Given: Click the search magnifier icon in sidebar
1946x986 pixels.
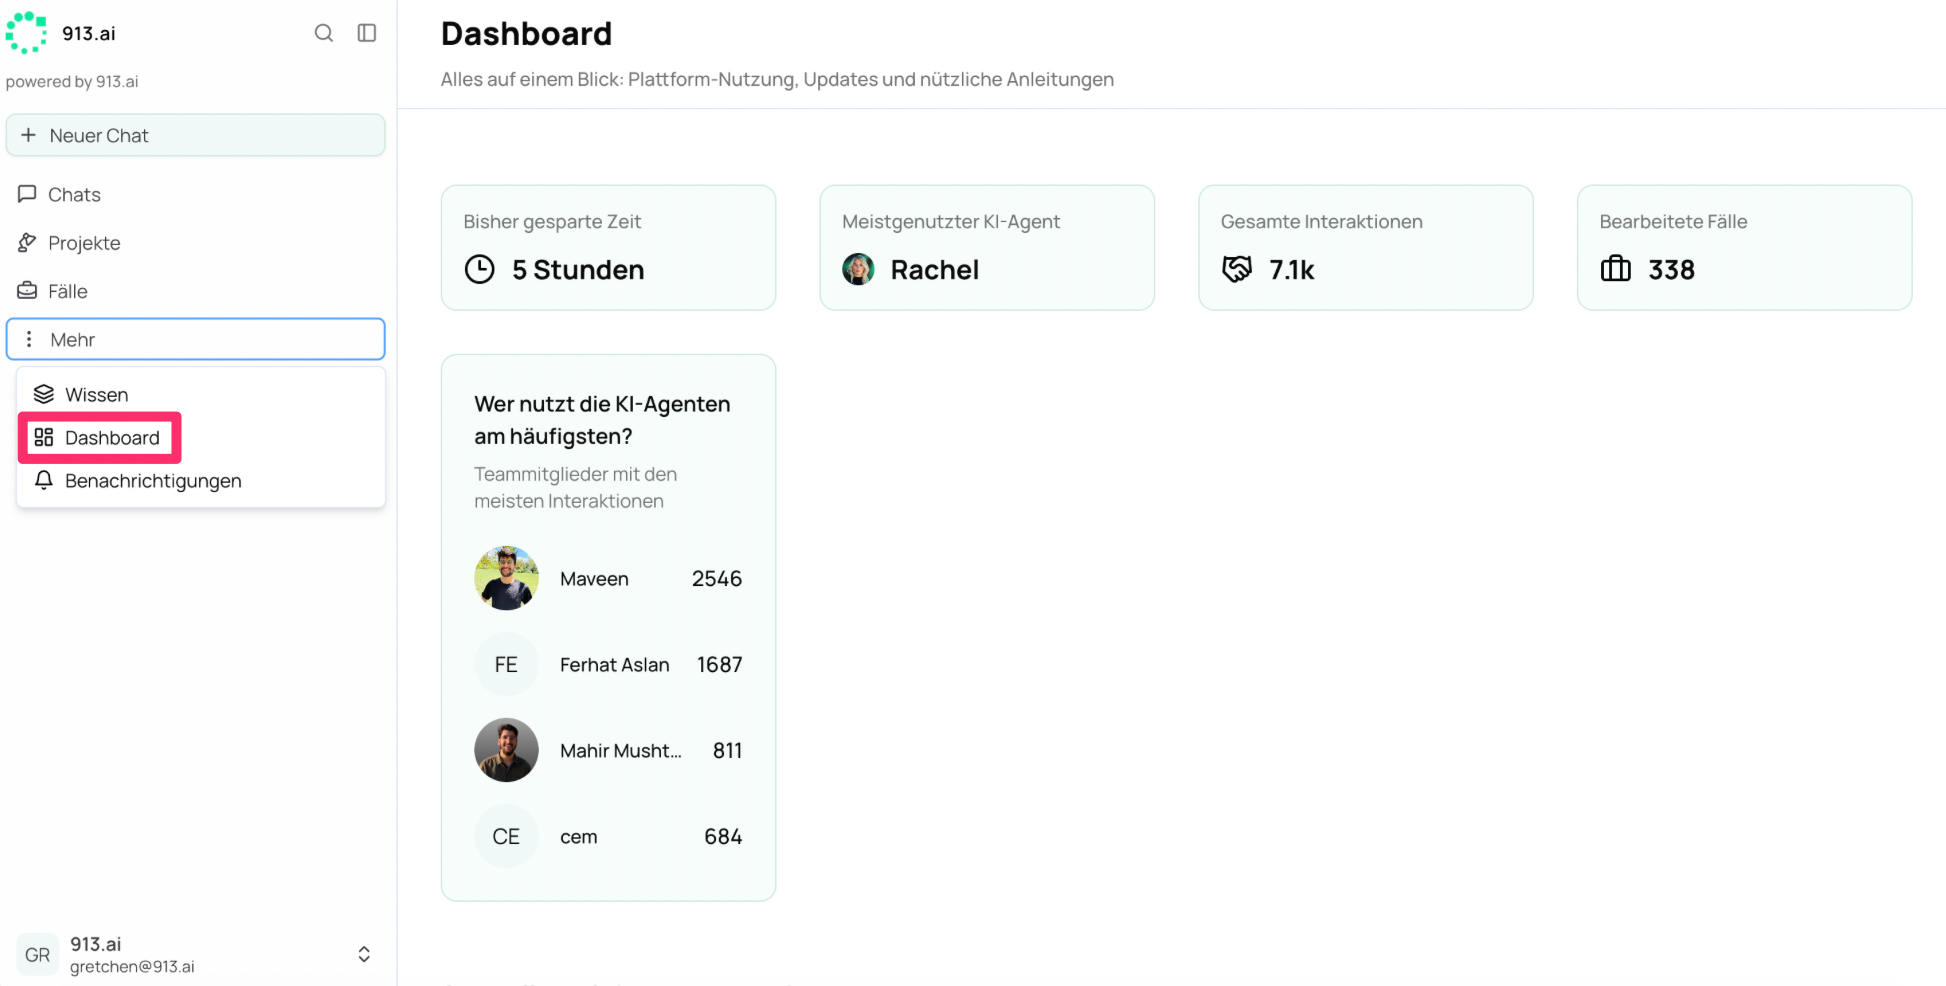Looking at the screenshot, I should (323, 33).
